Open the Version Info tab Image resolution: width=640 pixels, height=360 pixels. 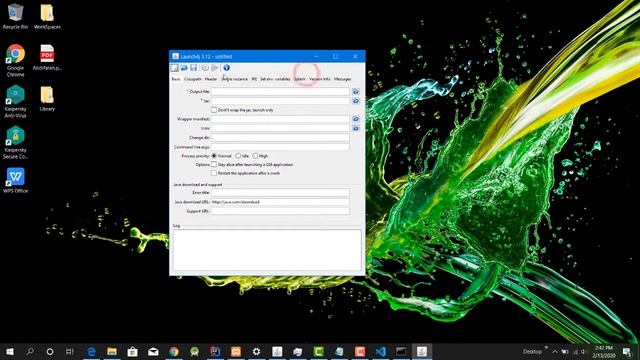(x=320, y=79)
